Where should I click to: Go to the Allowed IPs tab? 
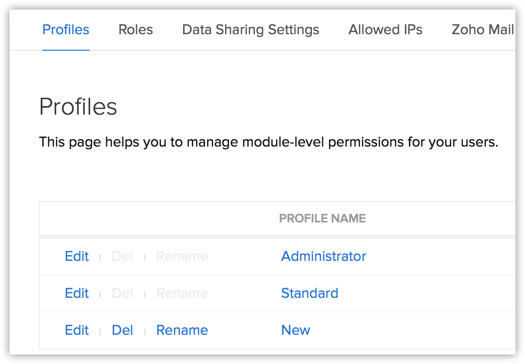coord(385,29)
